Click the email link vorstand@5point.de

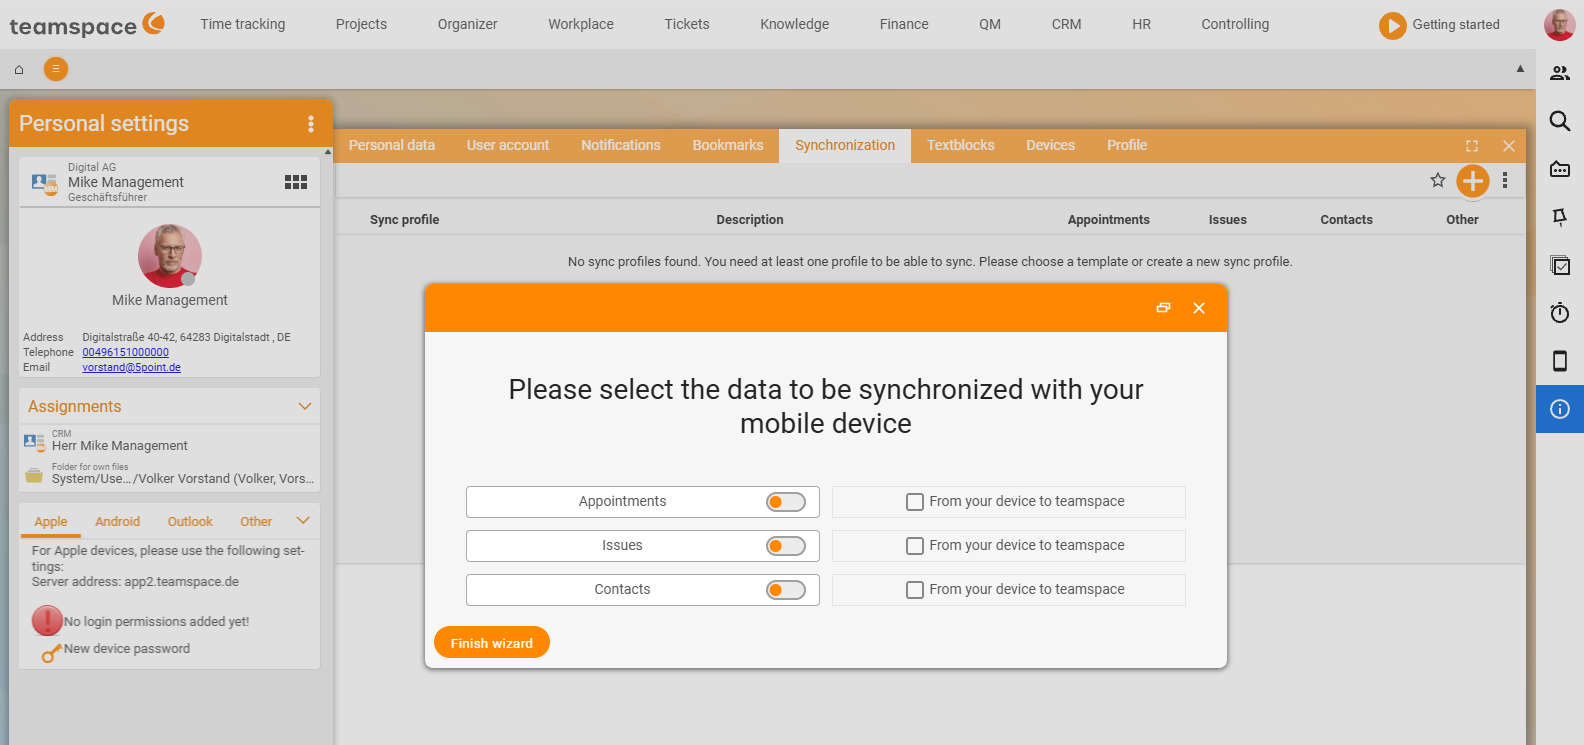coord(132,367)
